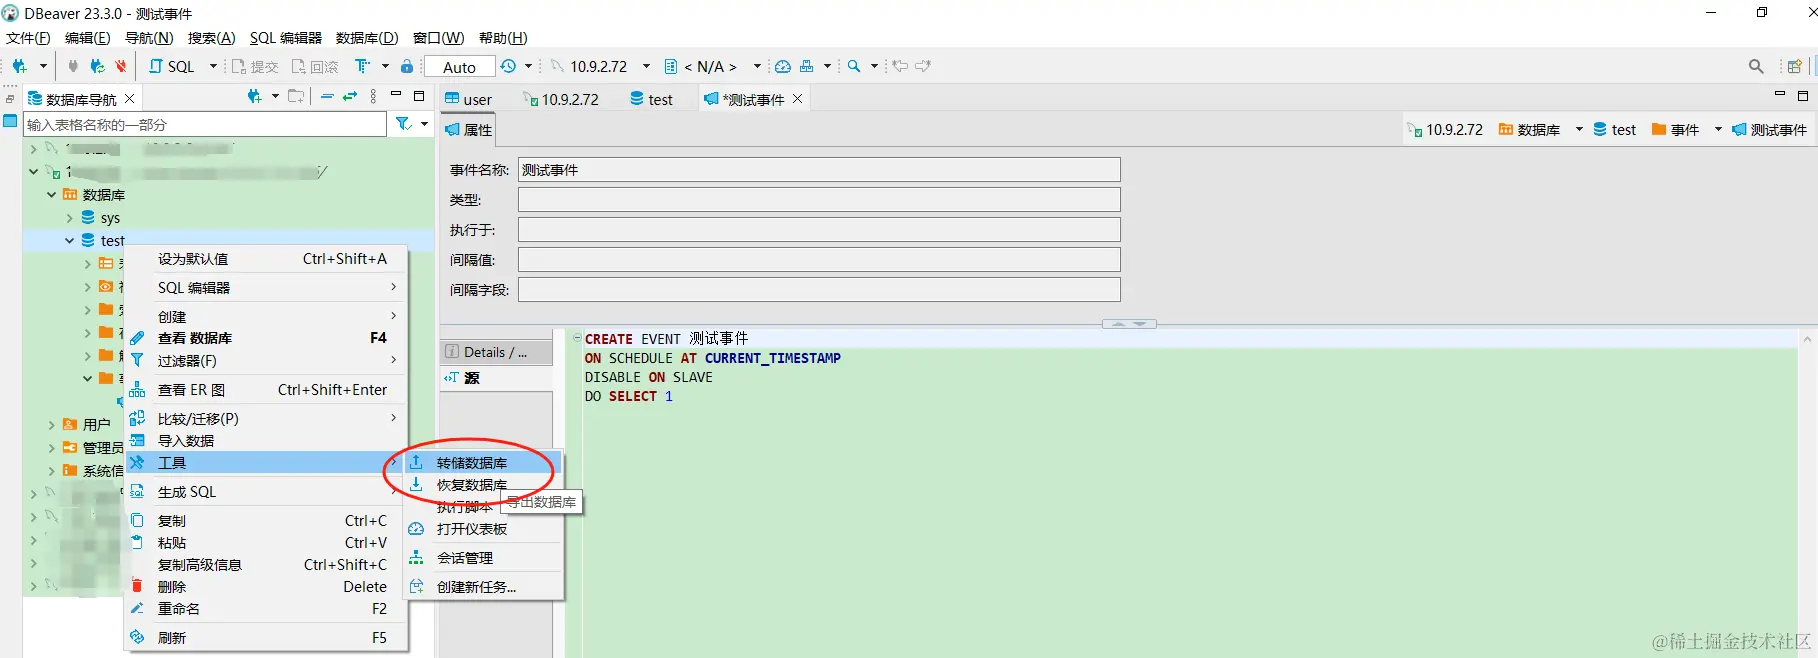Close the 测试事件 editor tab
Image resolution: width=1818 pixels, height=658 pixels.
[x=797, y=98]
